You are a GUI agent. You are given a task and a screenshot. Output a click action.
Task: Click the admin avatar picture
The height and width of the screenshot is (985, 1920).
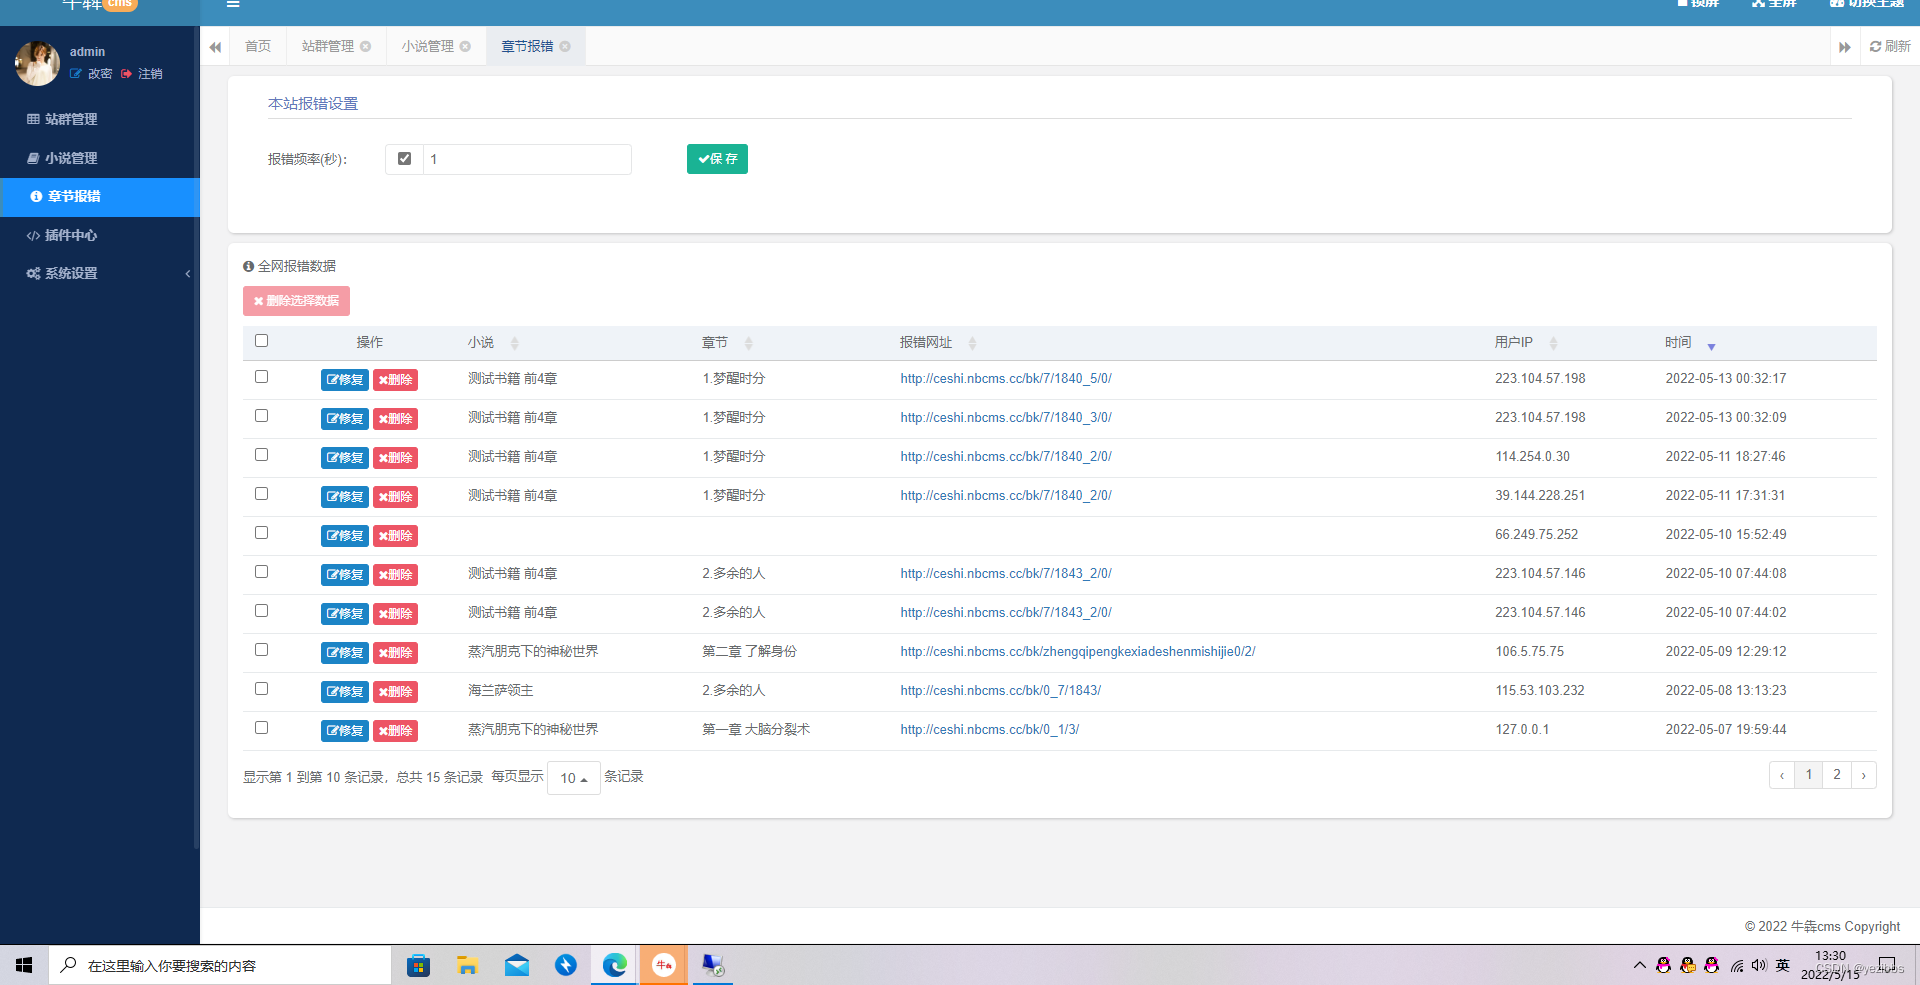[37, 63]
